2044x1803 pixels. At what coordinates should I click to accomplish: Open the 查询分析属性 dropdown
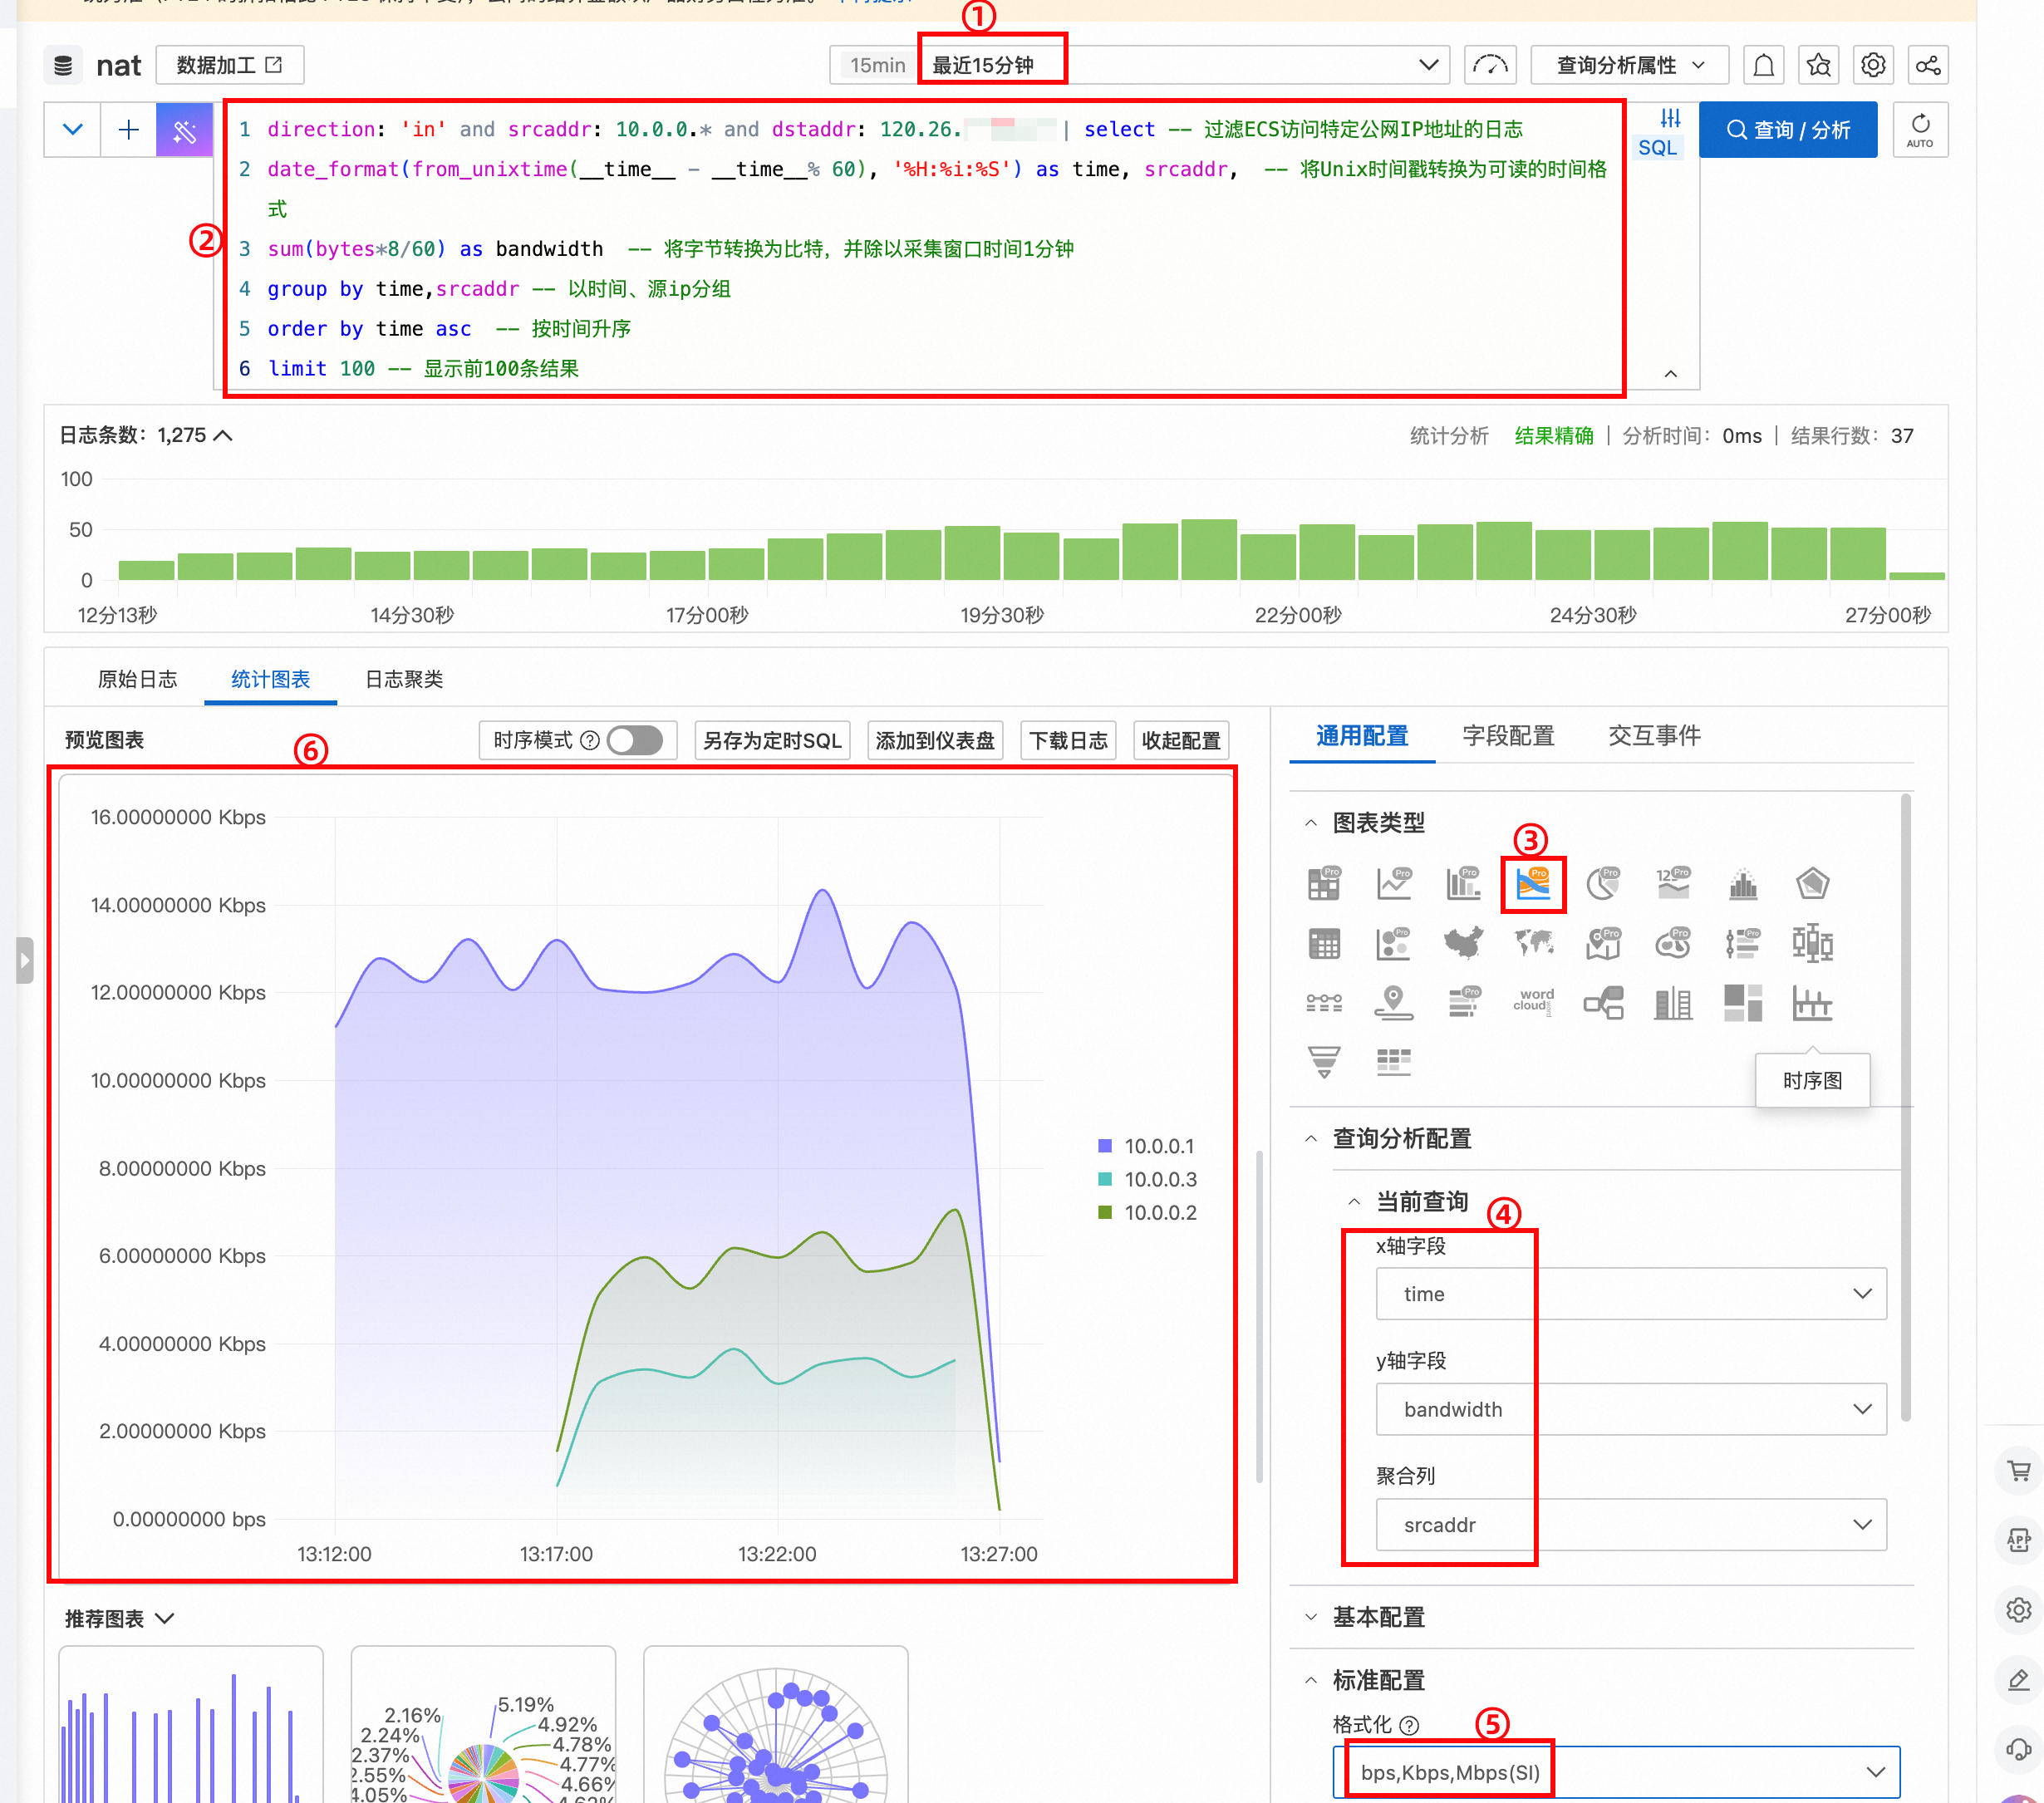tap(1631, 66)
